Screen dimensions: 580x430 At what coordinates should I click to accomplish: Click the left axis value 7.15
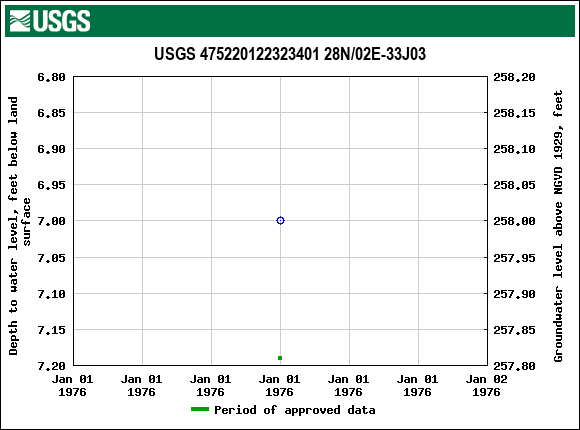(51, 330)
